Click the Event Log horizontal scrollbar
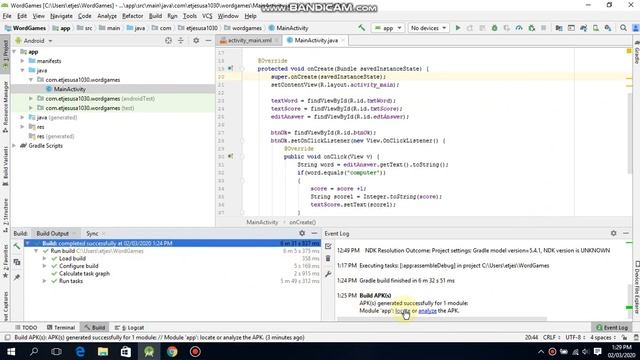This screenshot has height=360, width=640. coord(442,319)
